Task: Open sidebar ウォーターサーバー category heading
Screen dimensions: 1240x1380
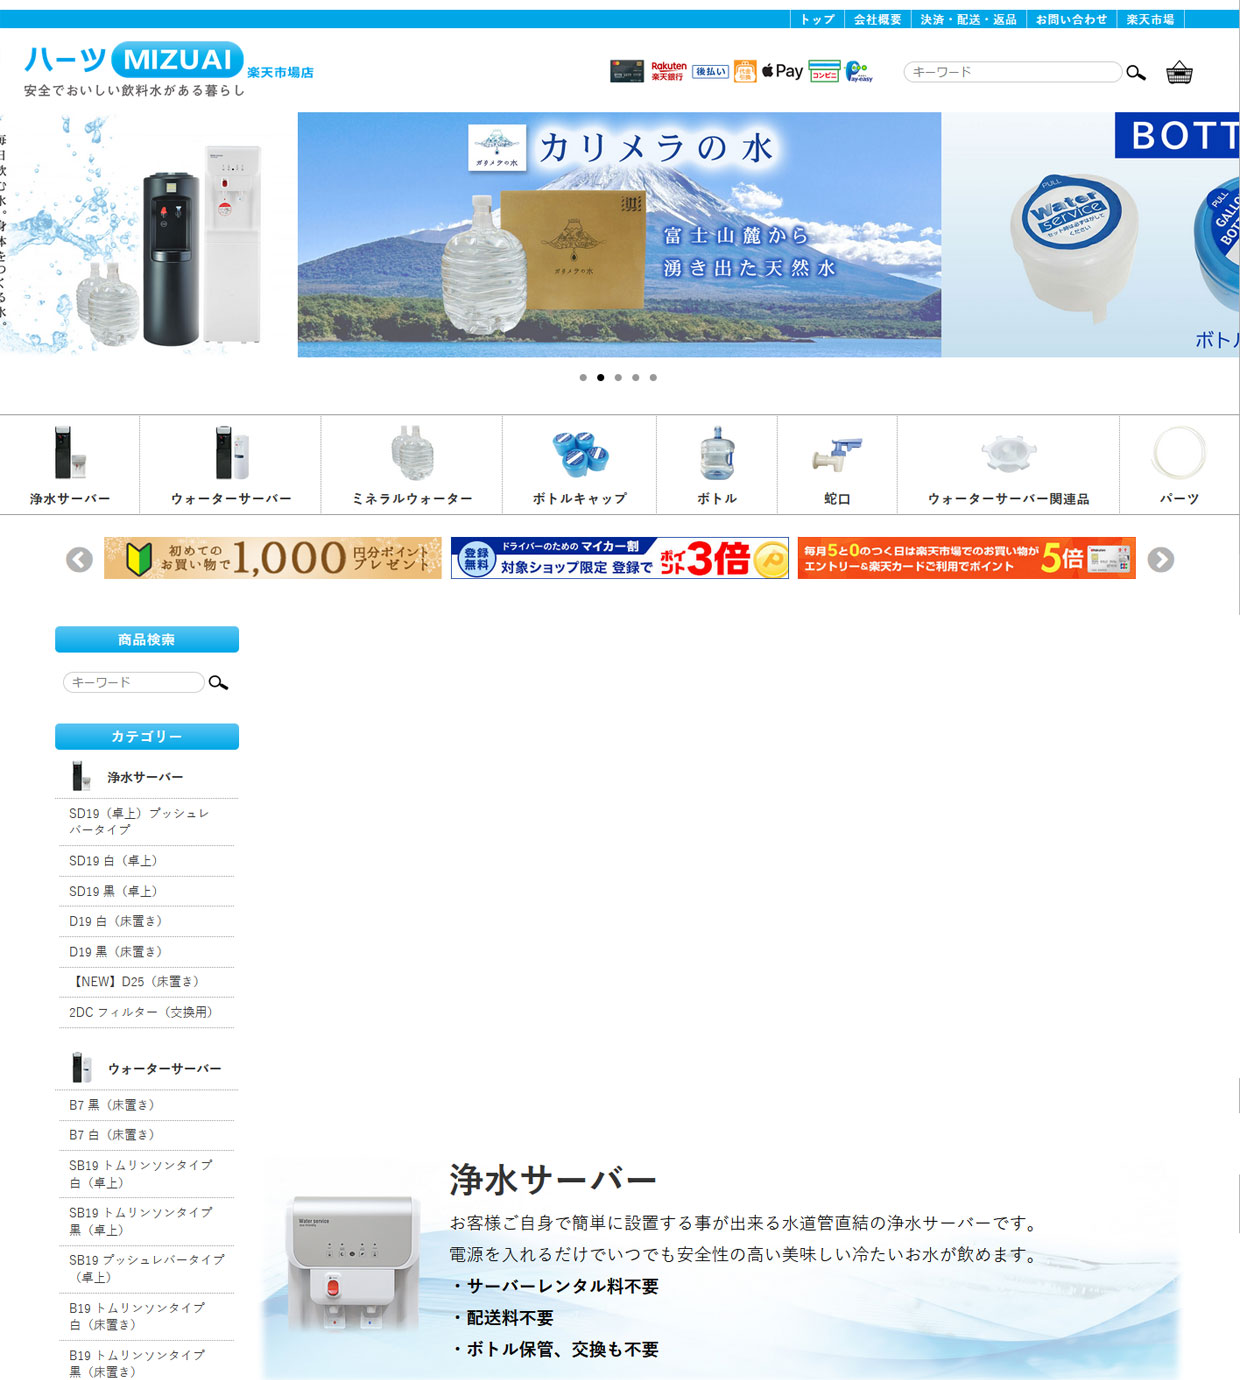Action: click(x=146, y=1069)
